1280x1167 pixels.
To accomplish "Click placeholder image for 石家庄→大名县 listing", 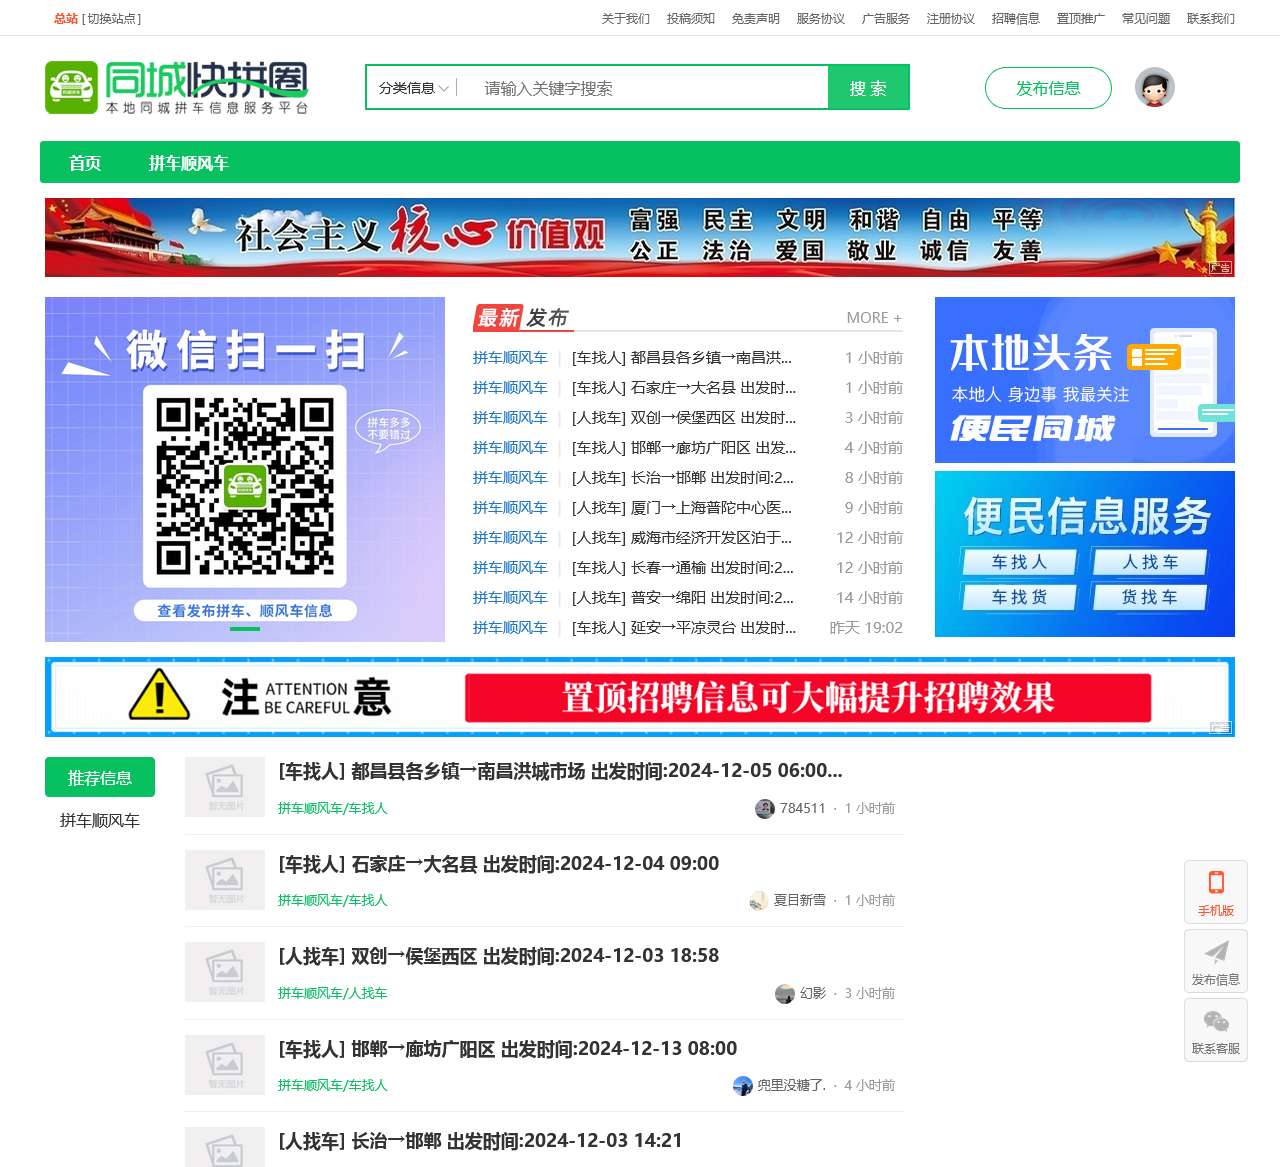I will click(x=225, y=880).
